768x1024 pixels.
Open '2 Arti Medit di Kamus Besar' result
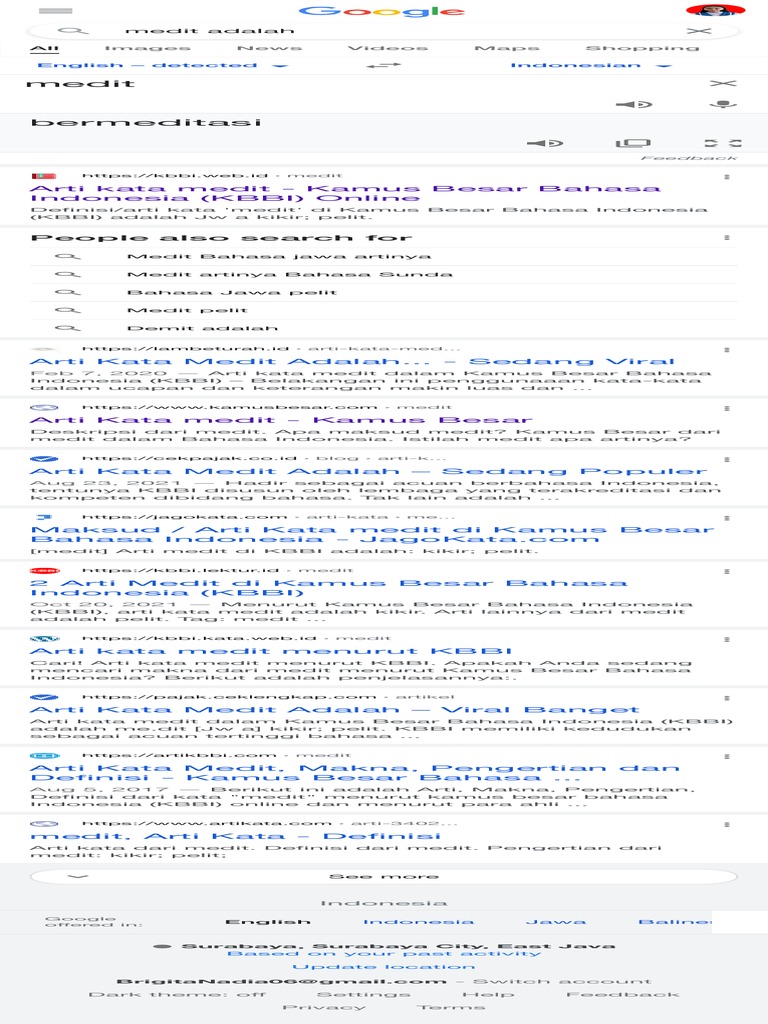pos(328,588)
